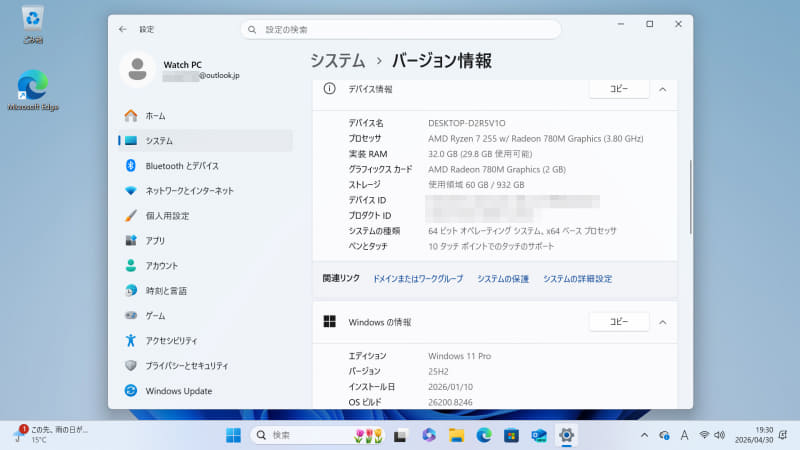The height and width of the screenshot is (450, 800).
Task: Click the search magnifier icon in Settings
Action: pos(252,30)
